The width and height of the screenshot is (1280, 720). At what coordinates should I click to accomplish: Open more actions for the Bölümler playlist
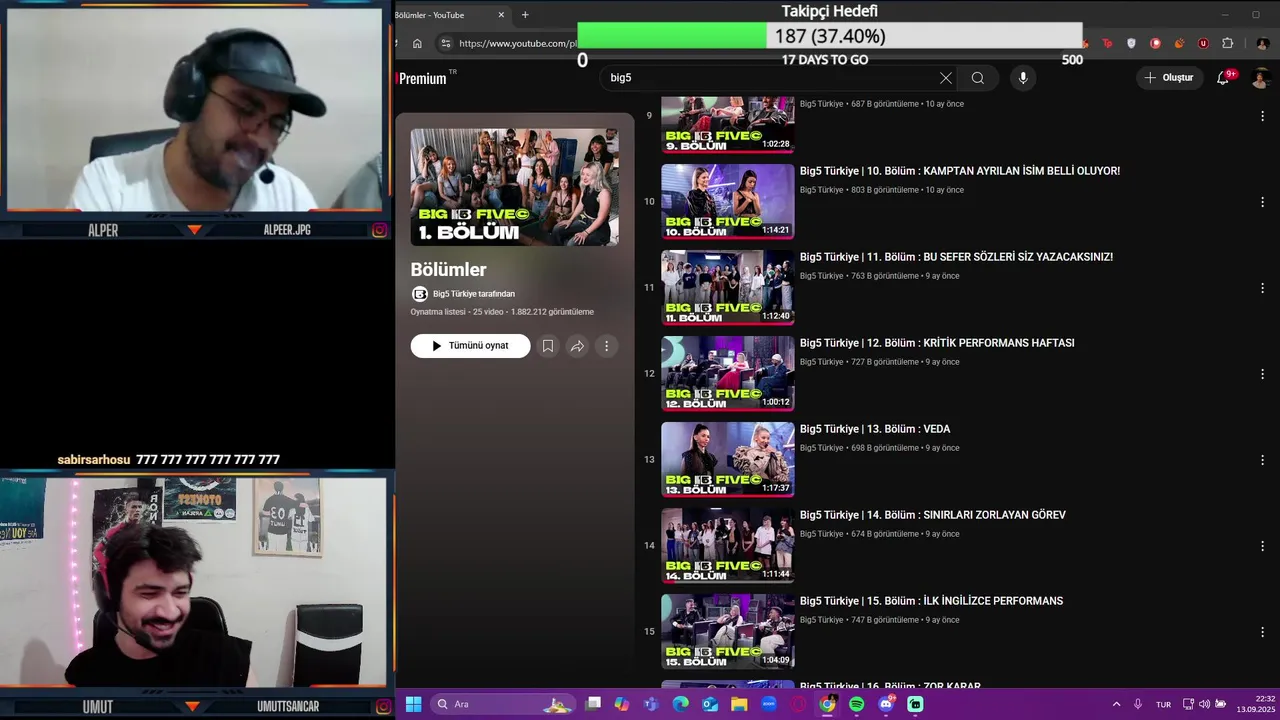606,346
